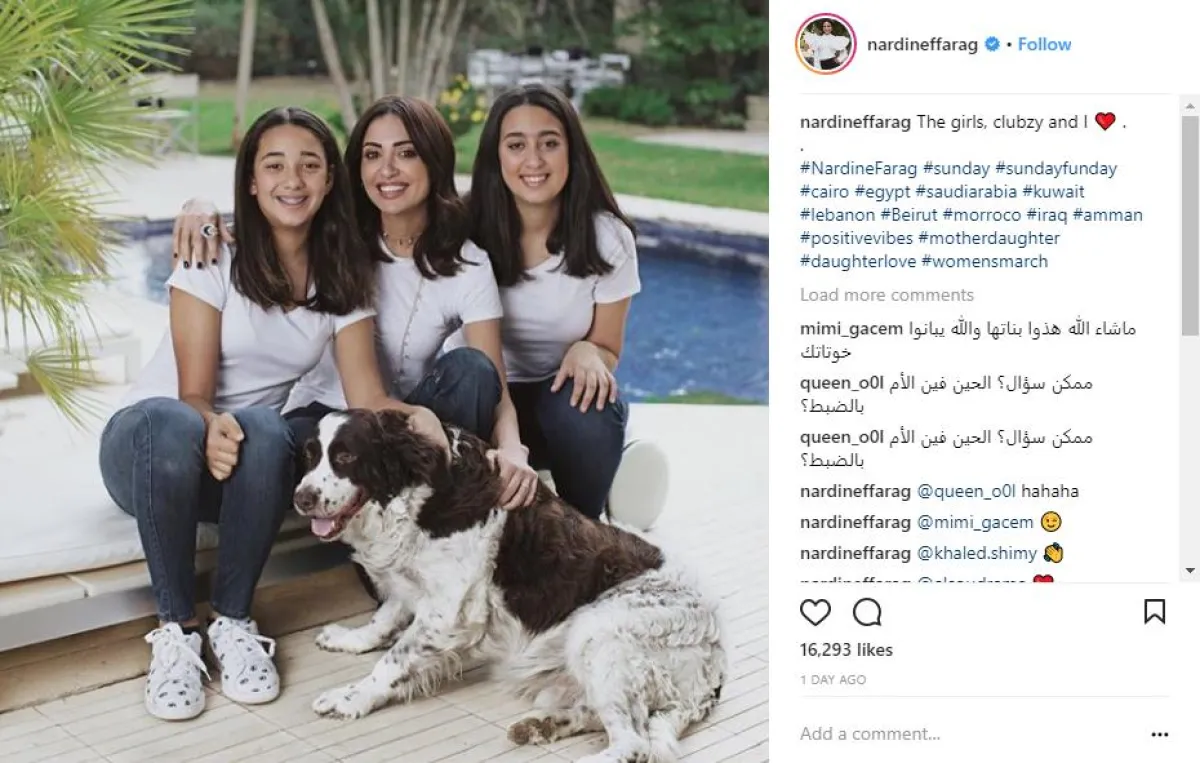
Task: Like the post with the heart icon
Action: 816,612
